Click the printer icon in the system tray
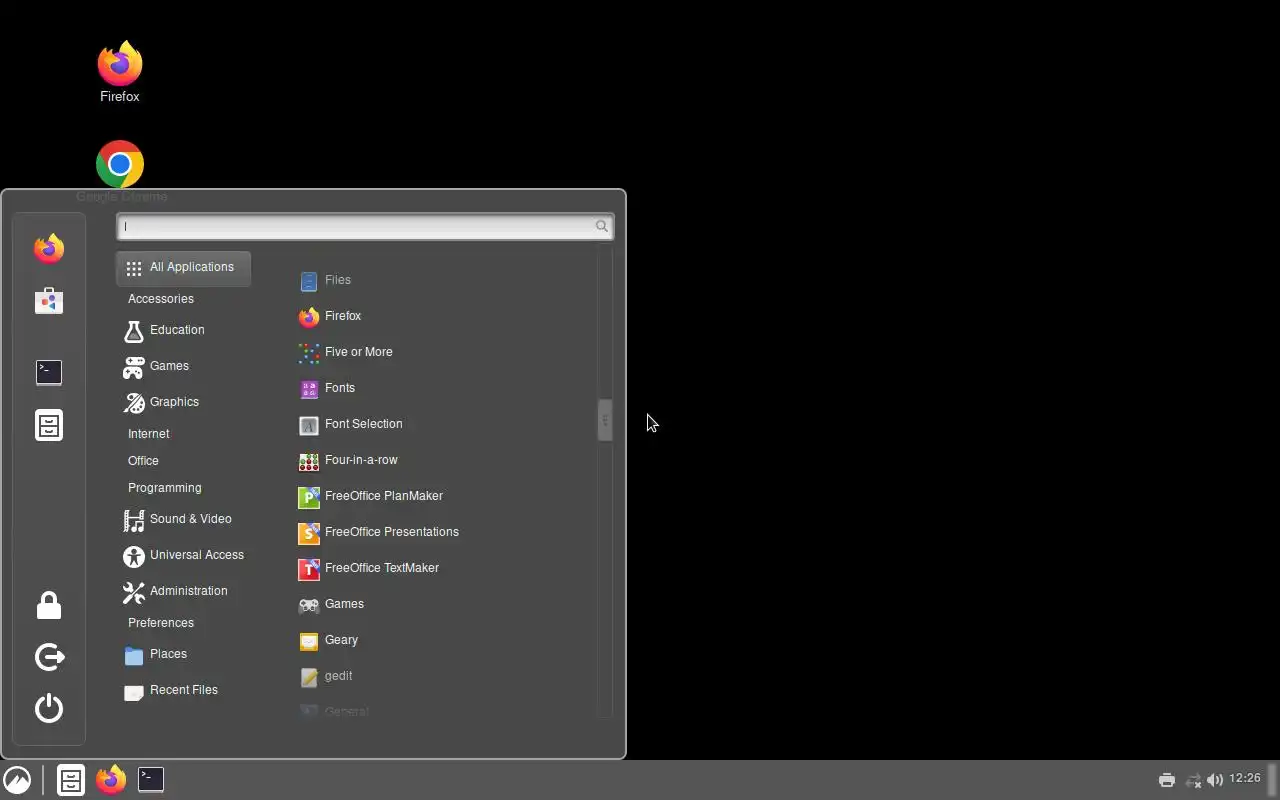This screenshot has width=1280, height=800. (1166, 780)
